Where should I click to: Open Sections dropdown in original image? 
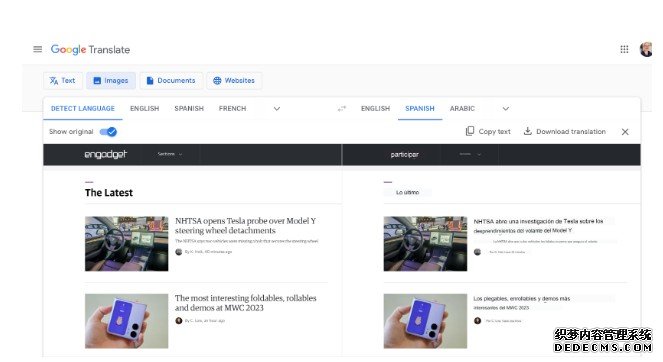tap(170, 154)
